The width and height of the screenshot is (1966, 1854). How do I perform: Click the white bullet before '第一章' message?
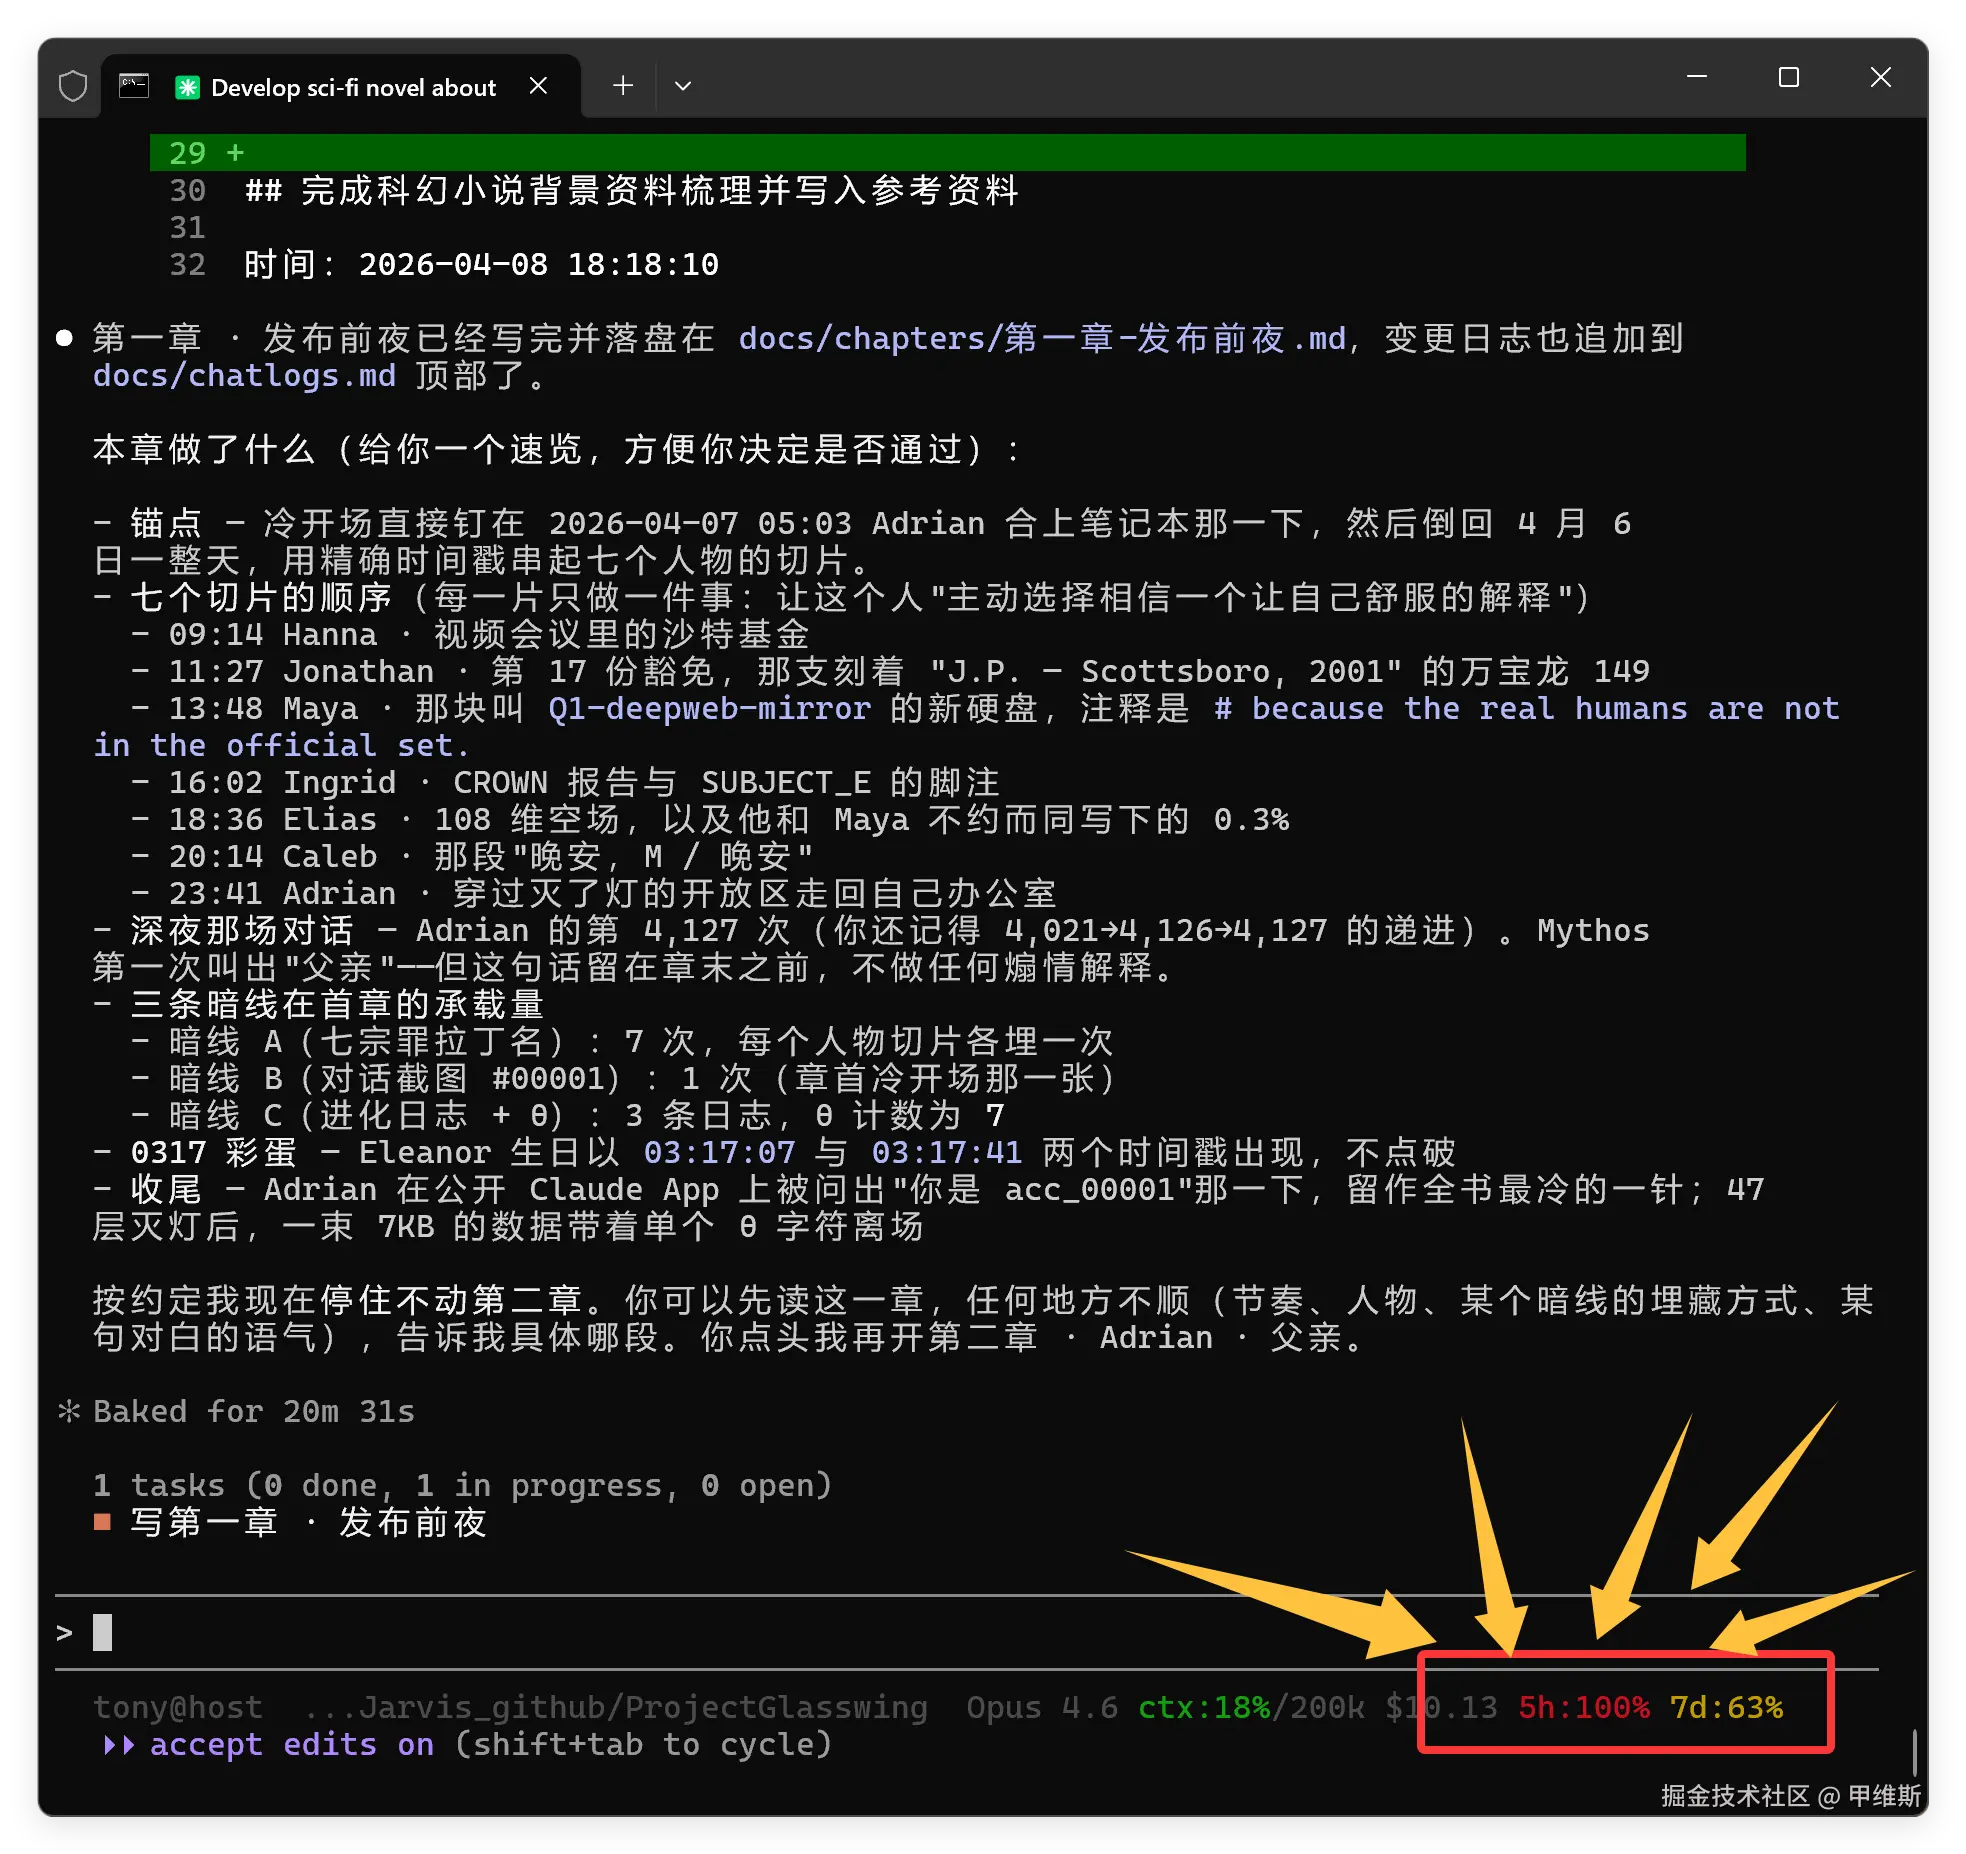click(x=65, y=338)
